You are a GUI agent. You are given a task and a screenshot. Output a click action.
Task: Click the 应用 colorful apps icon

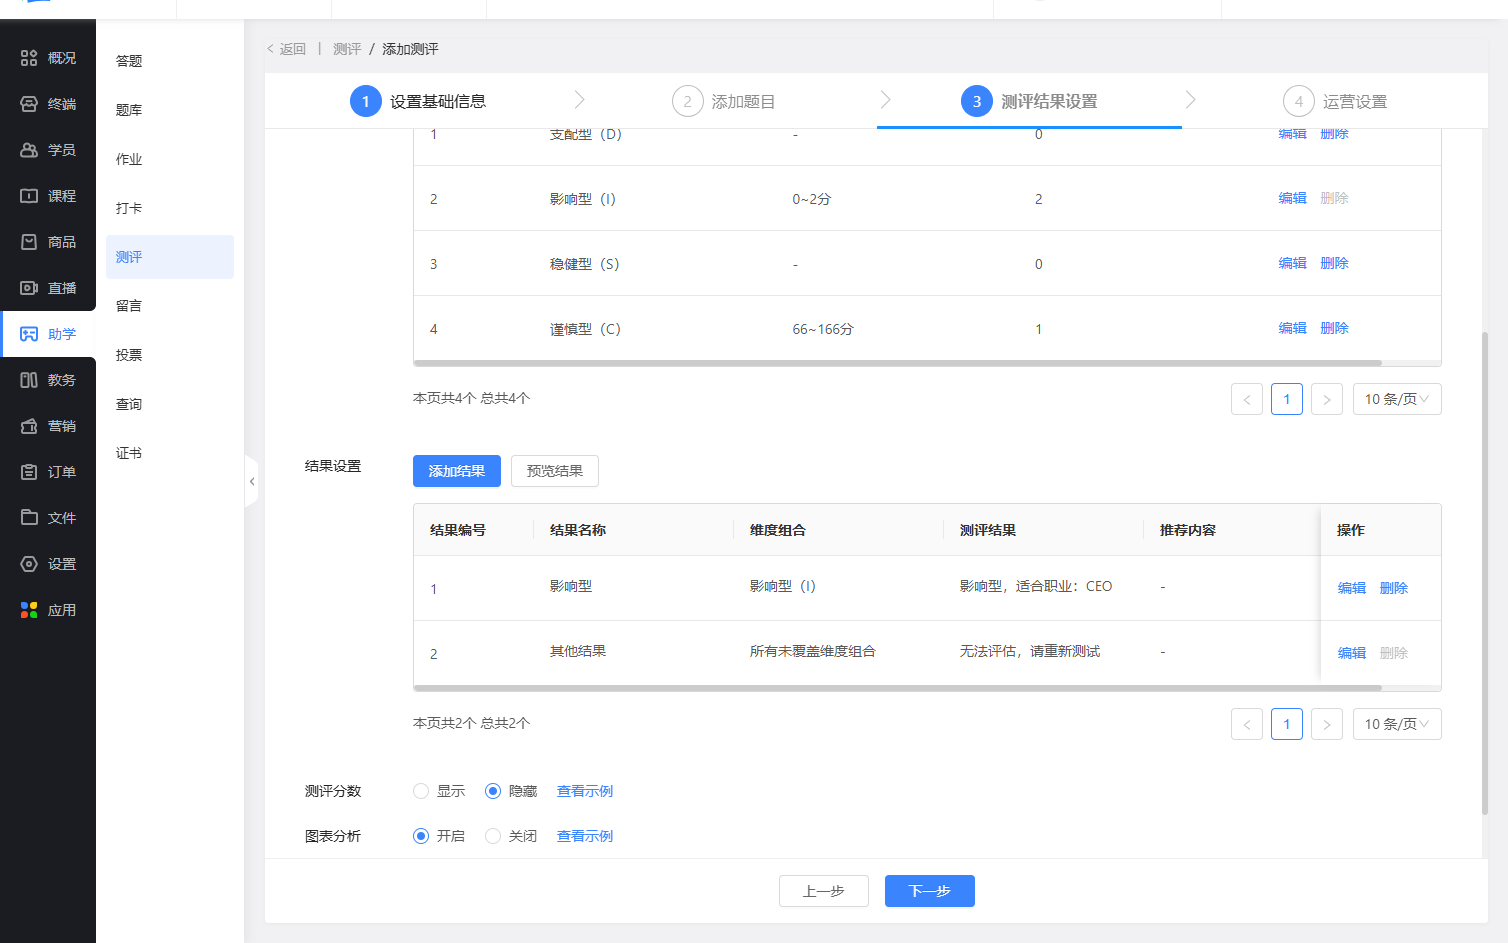point(29,610)
